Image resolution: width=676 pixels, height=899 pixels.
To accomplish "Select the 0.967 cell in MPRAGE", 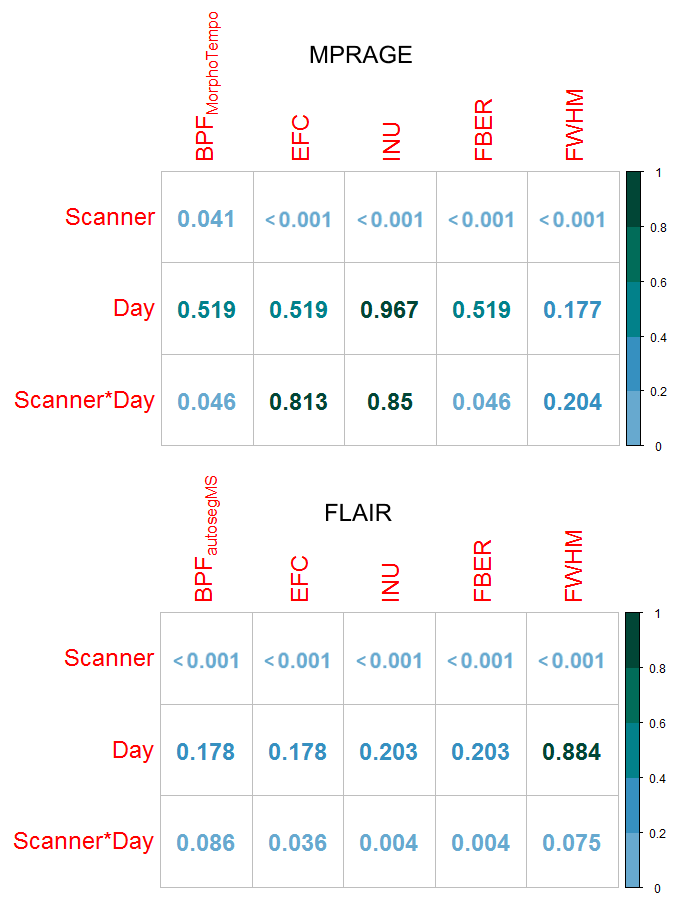I will (390, 310).
